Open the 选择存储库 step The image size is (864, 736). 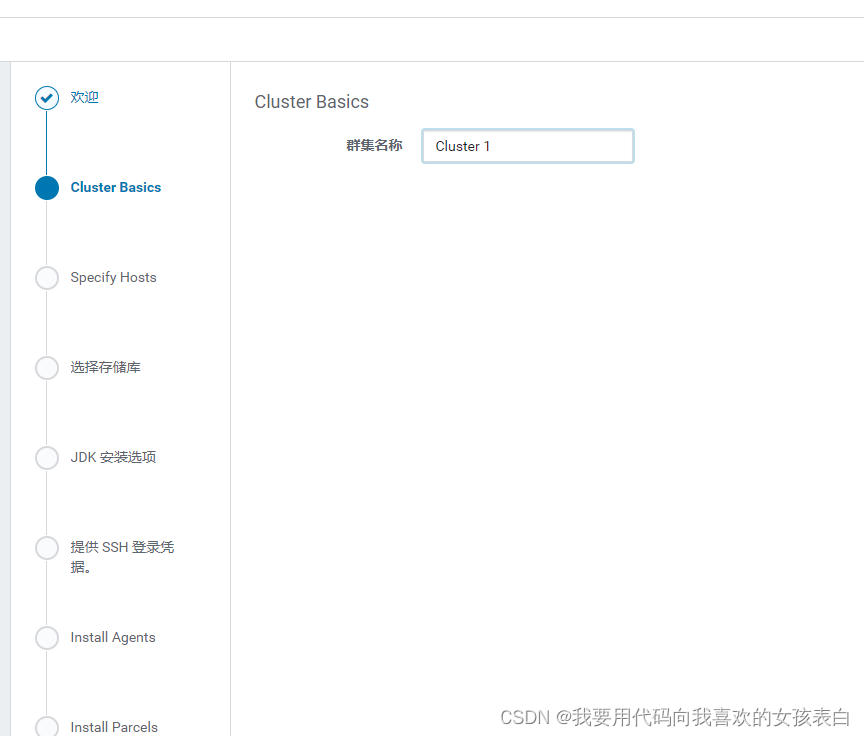pos(105,367)
